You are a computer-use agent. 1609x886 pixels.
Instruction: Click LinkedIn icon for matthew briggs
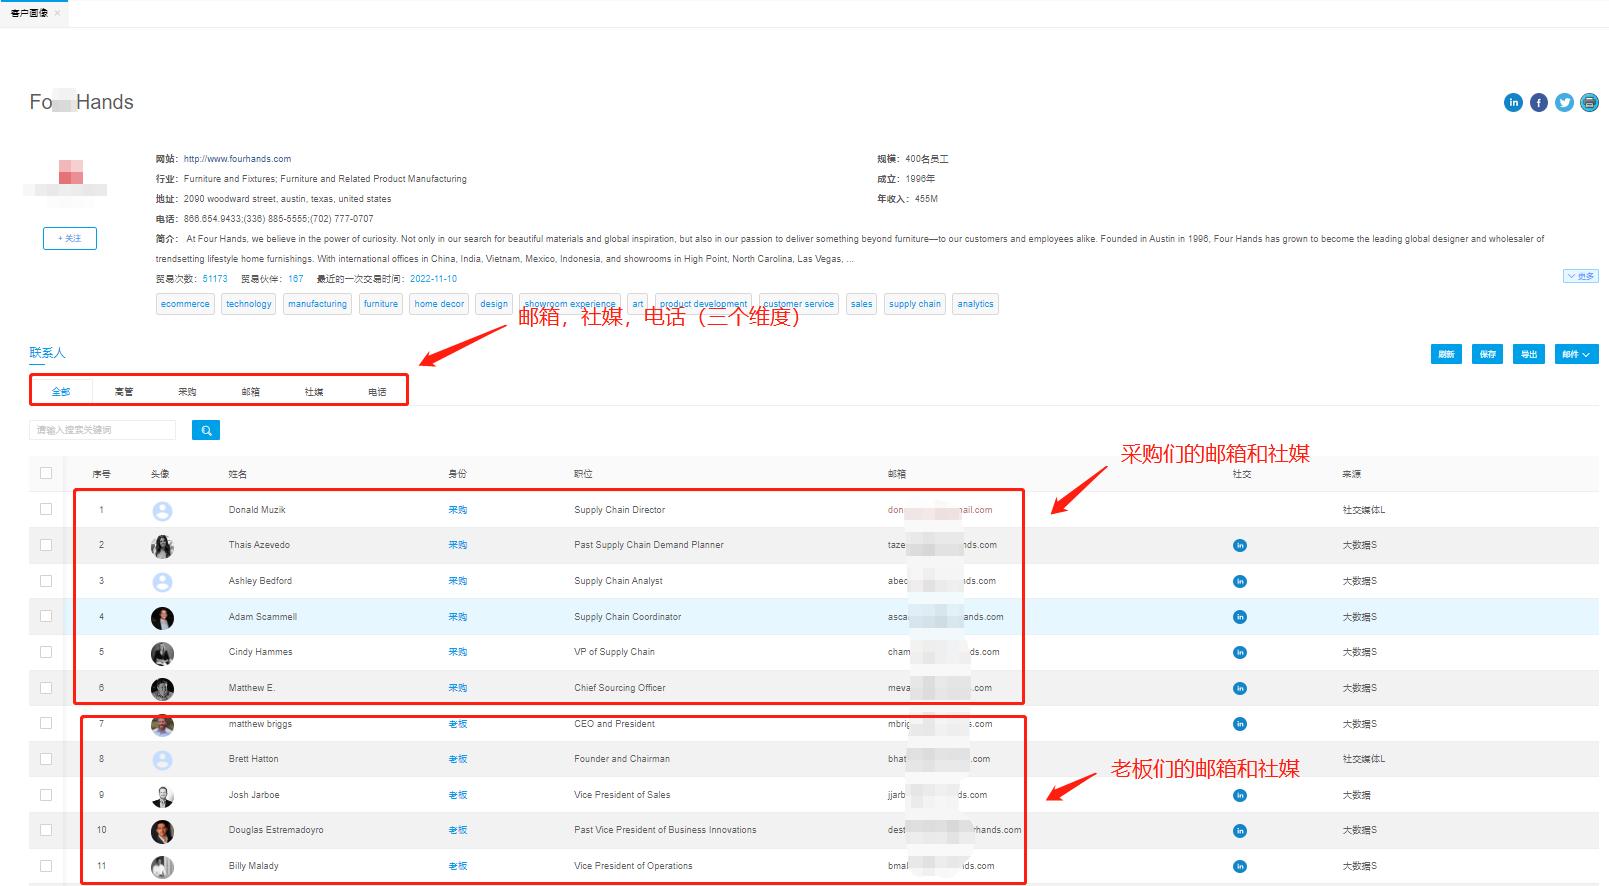[1240, 724]
